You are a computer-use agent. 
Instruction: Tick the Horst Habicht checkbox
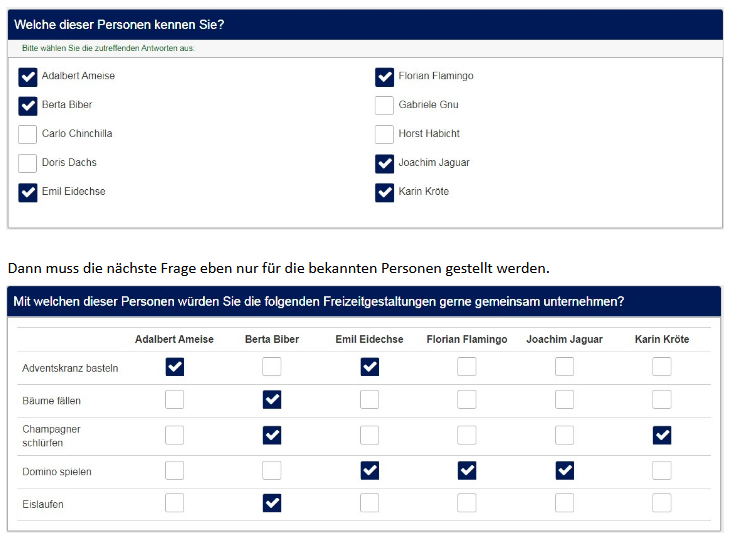(384, 134)
